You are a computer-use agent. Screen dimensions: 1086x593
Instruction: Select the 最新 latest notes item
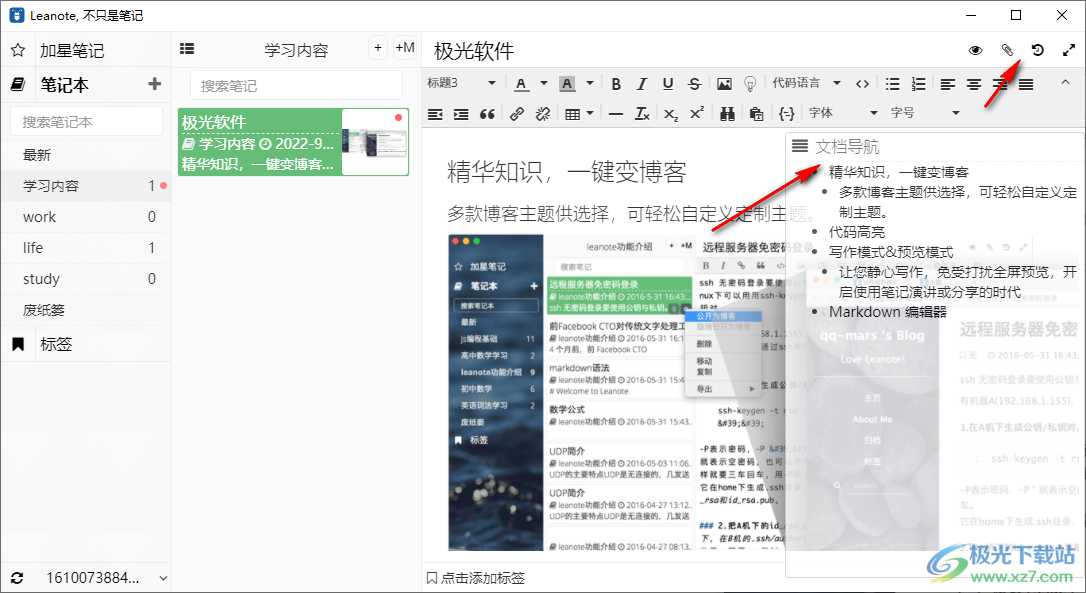(x=86, y=155)
